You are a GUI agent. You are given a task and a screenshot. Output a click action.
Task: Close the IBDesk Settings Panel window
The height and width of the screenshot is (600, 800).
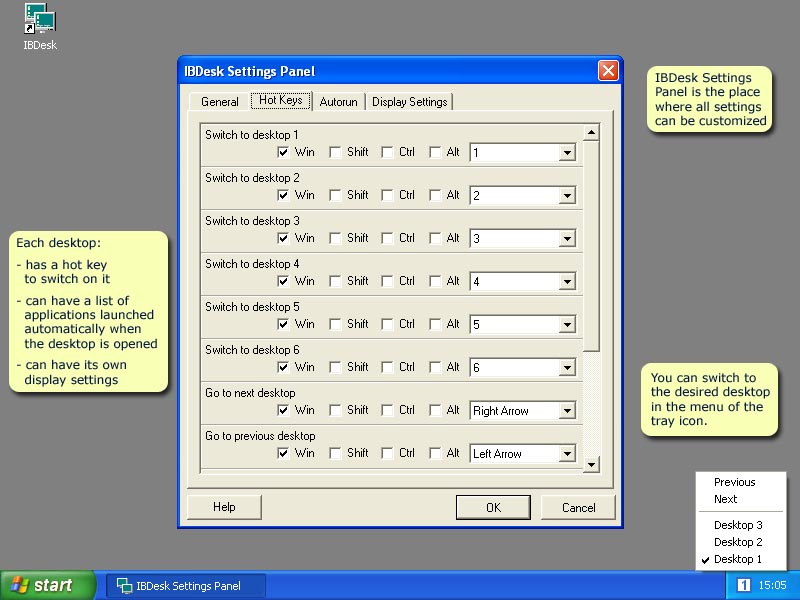608,71
